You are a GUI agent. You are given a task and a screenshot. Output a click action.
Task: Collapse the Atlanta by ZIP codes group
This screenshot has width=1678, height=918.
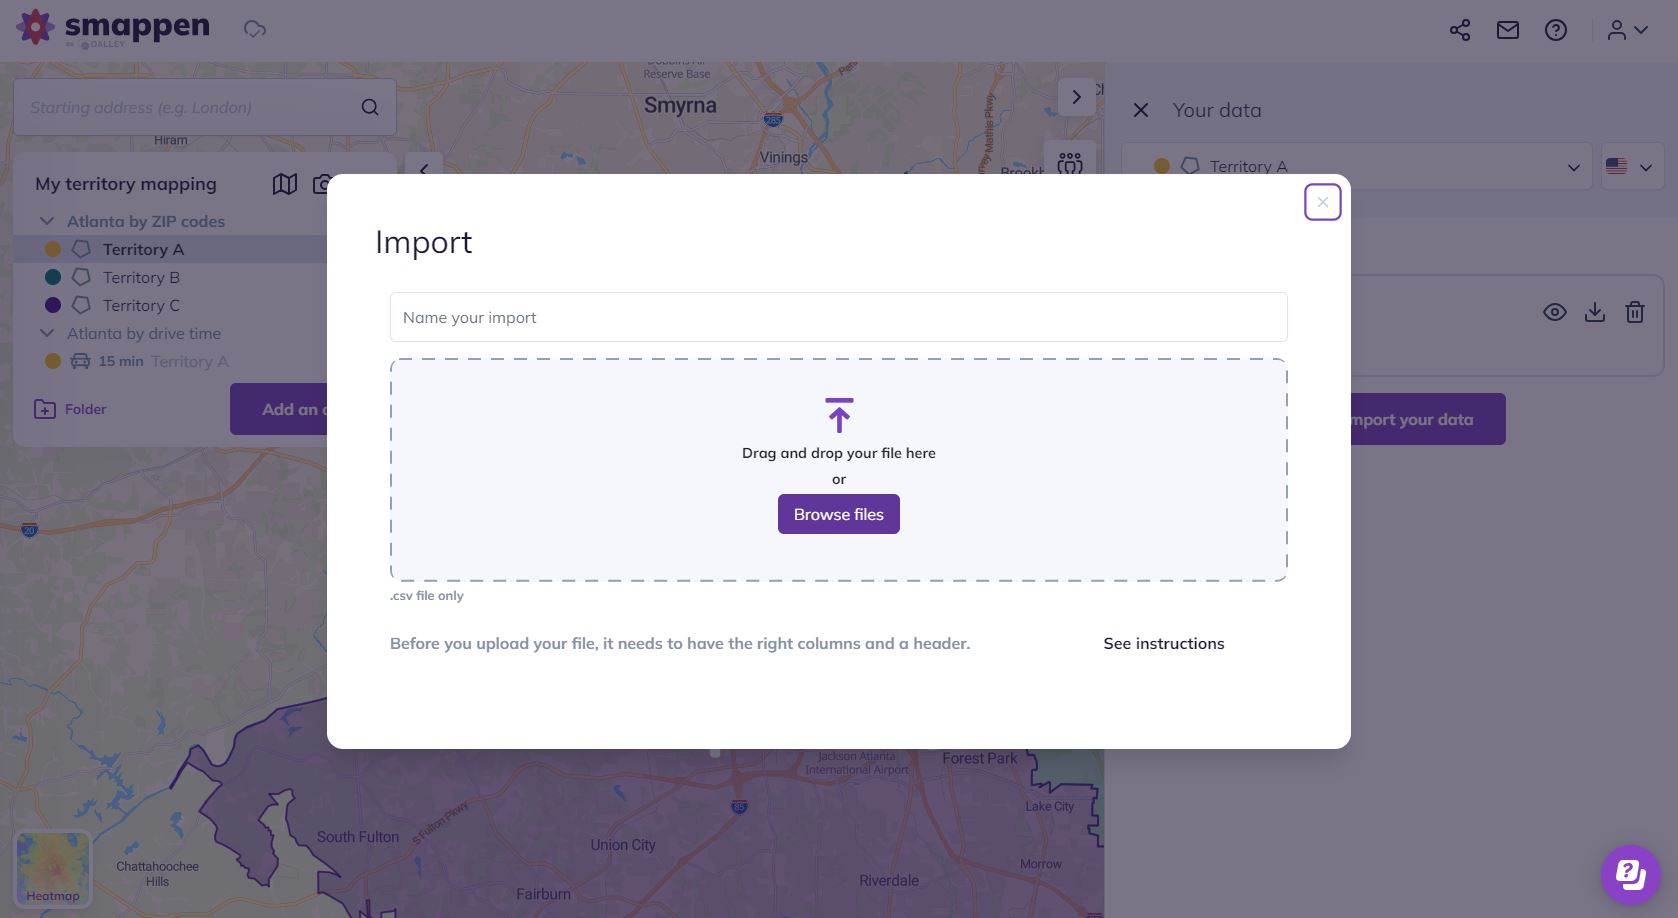click(47, 221)
